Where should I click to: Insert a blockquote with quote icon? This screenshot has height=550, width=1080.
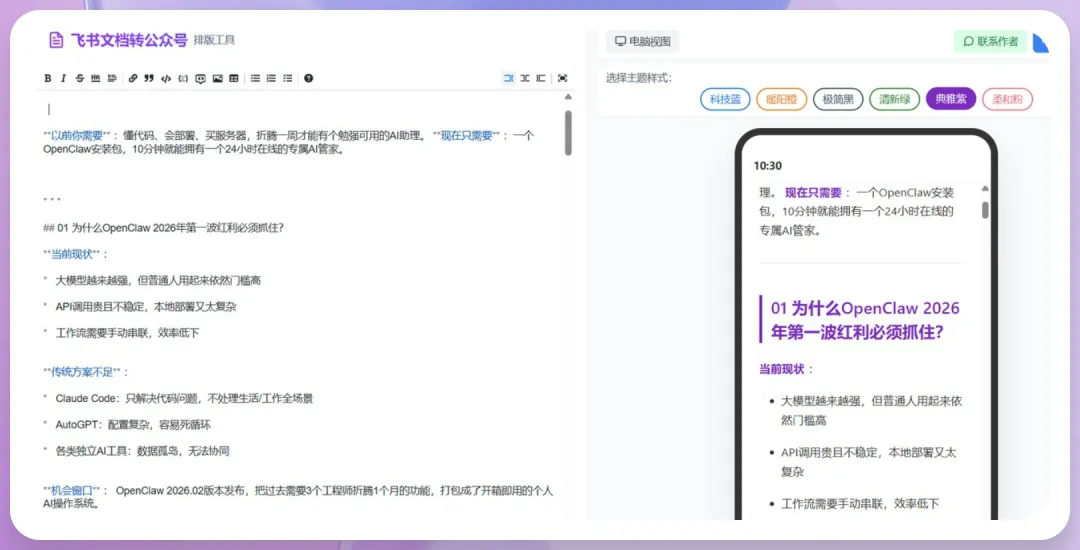click(x=149, y=78)
